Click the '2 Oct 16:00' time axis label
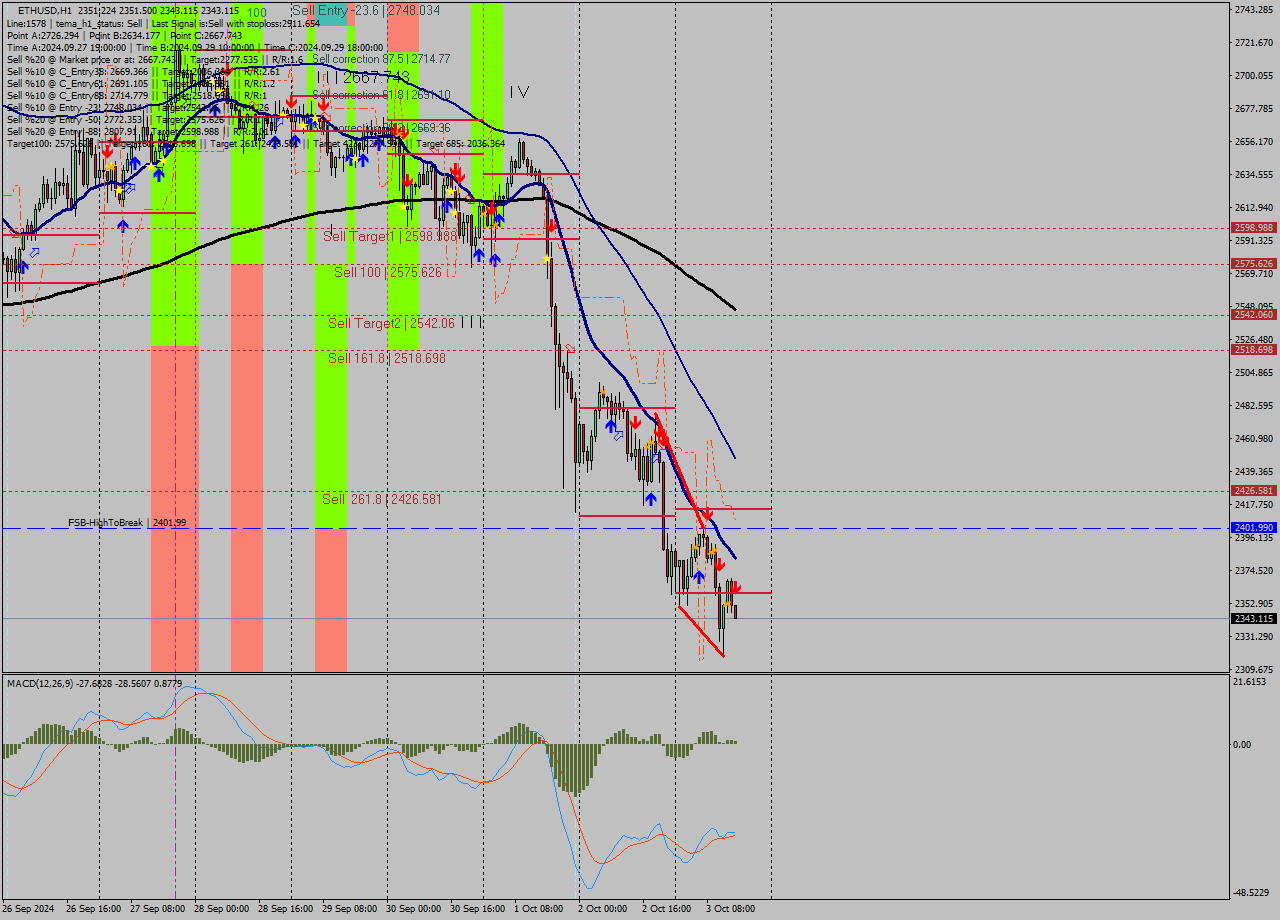Viewport: 1280px width, 920px height. click(666, 909)
